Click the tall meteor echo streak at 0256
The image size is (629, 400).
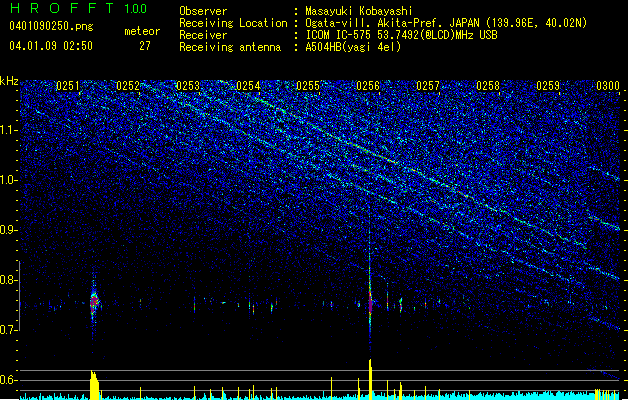pos(370,281)
